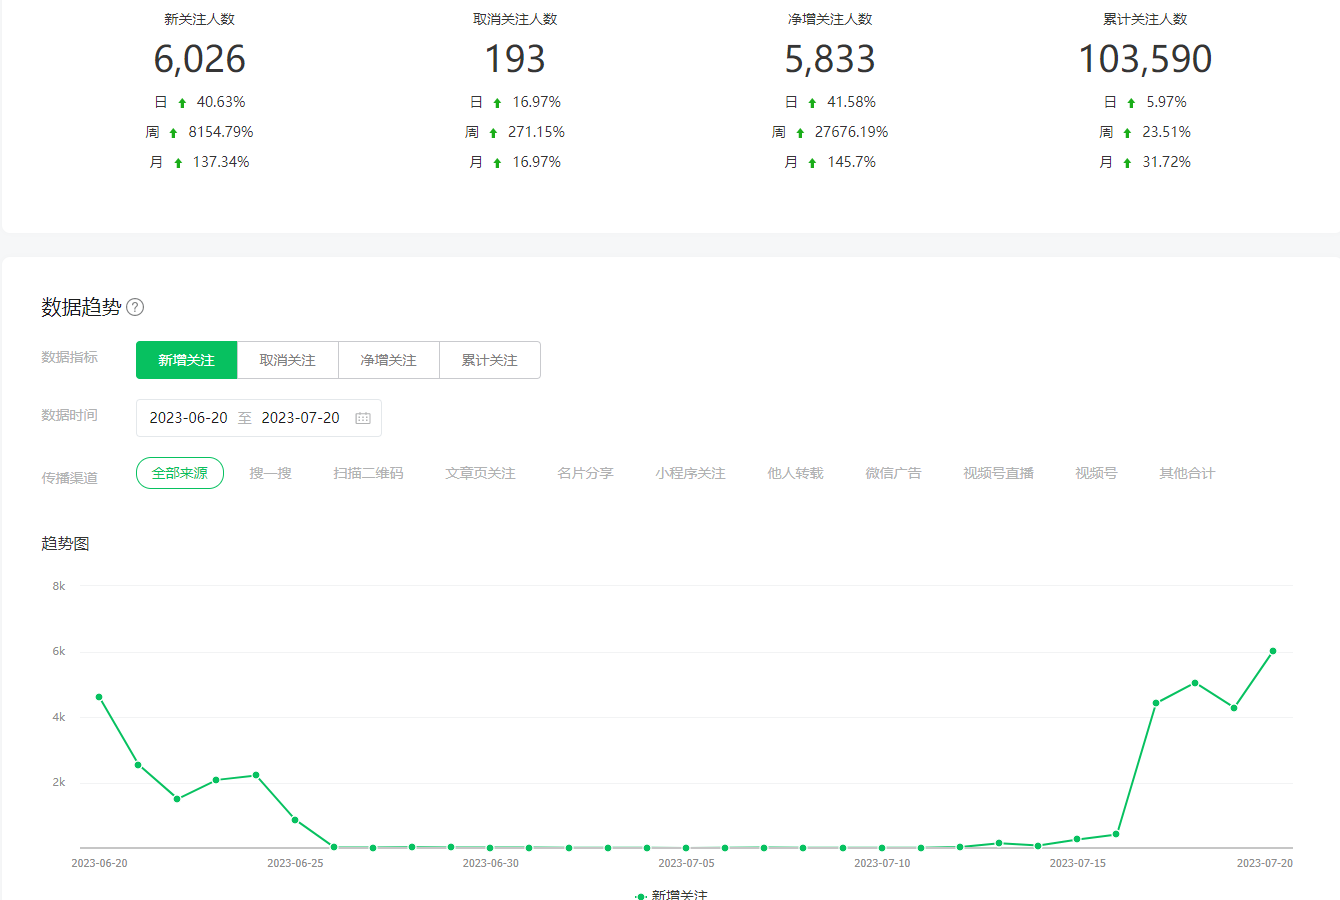Filter by 文章页关注 channel
Screen dimensions: 1340x900
(x=480, y=473)
